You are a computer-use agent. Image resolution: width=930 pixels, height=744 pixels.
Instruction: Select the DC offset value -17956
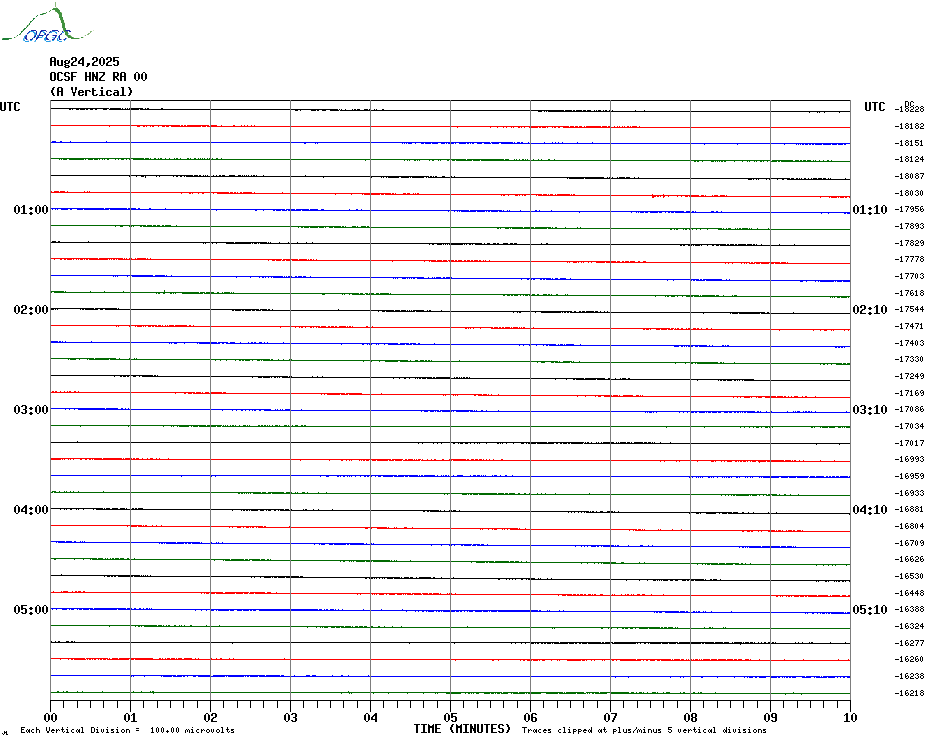tap(909, 209)
